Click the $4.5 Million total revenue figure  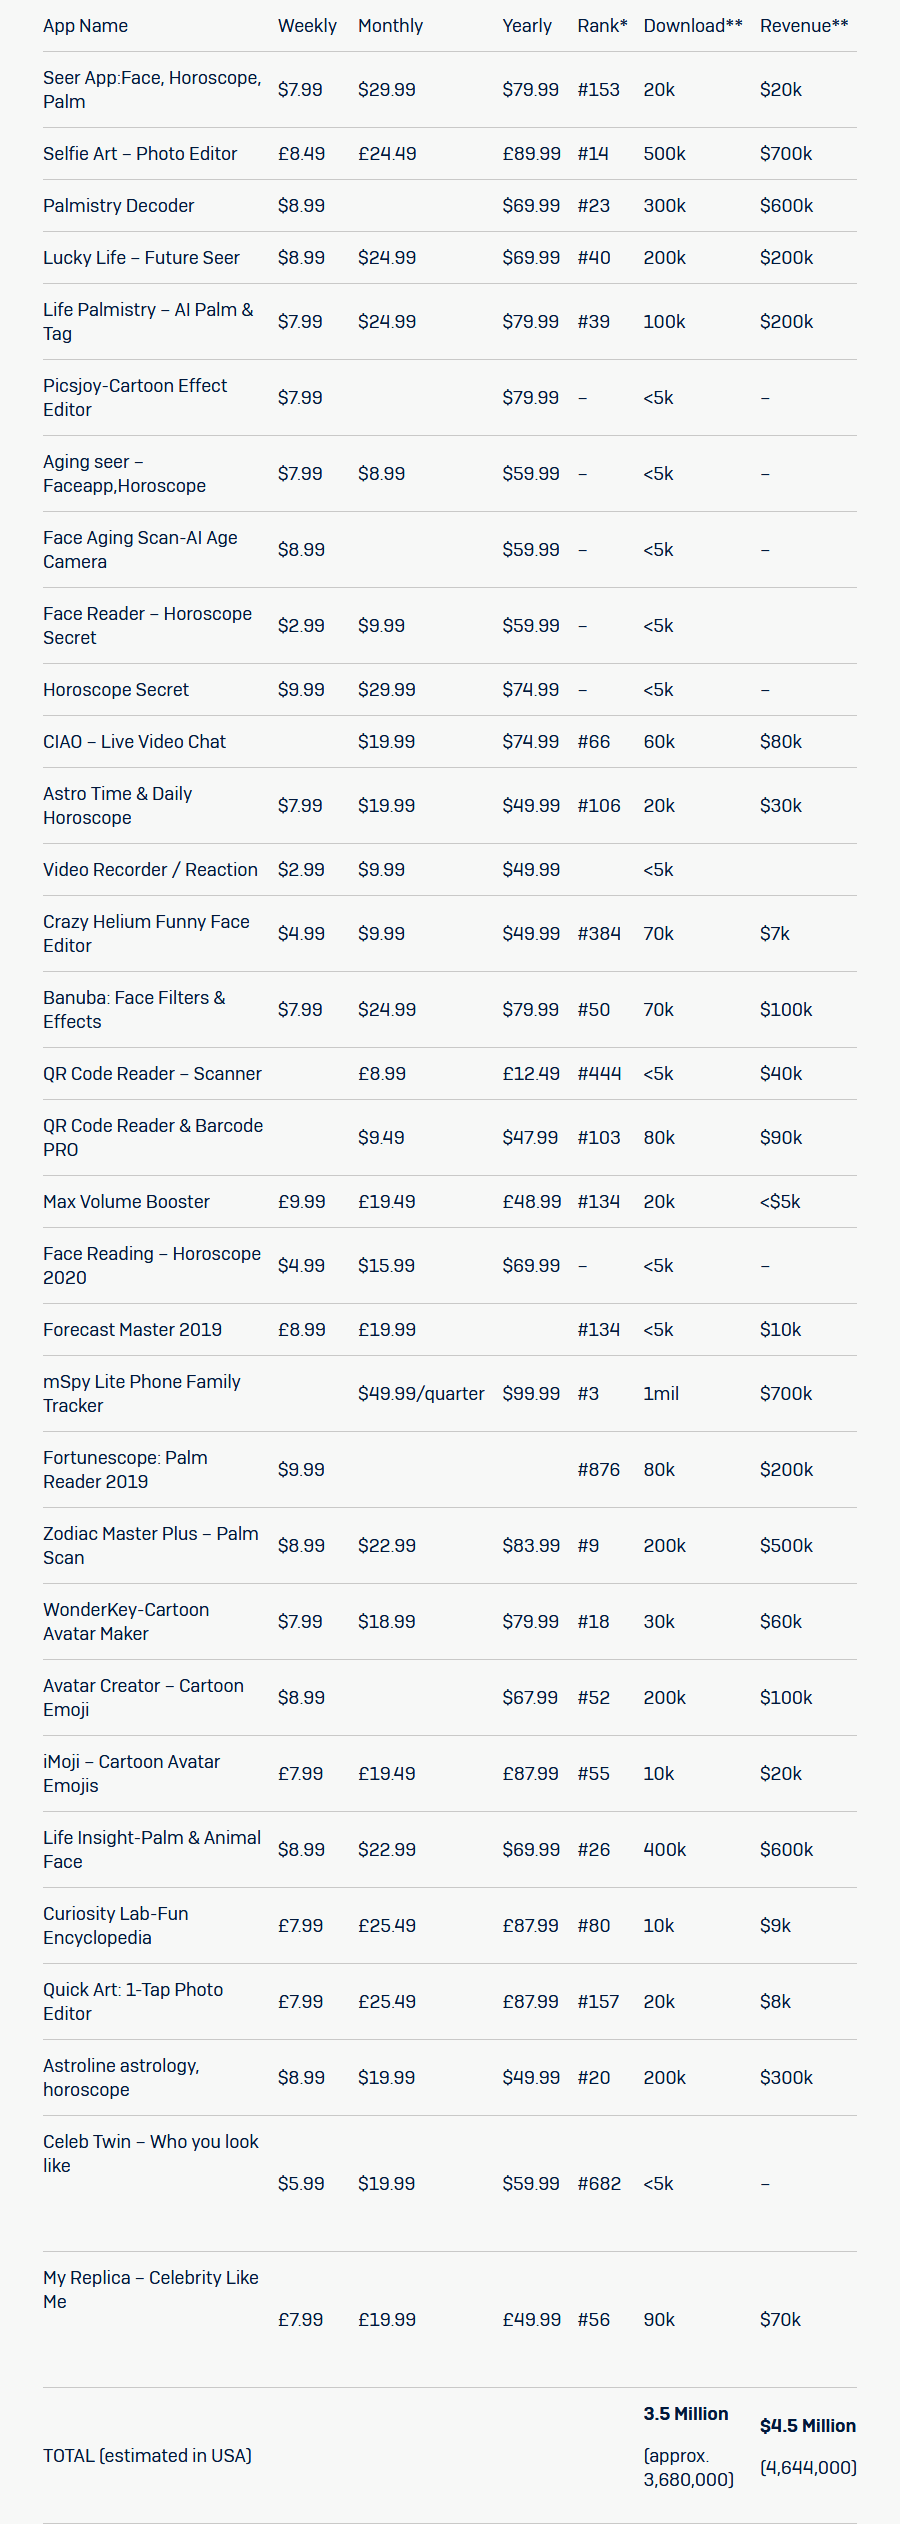808,2426
